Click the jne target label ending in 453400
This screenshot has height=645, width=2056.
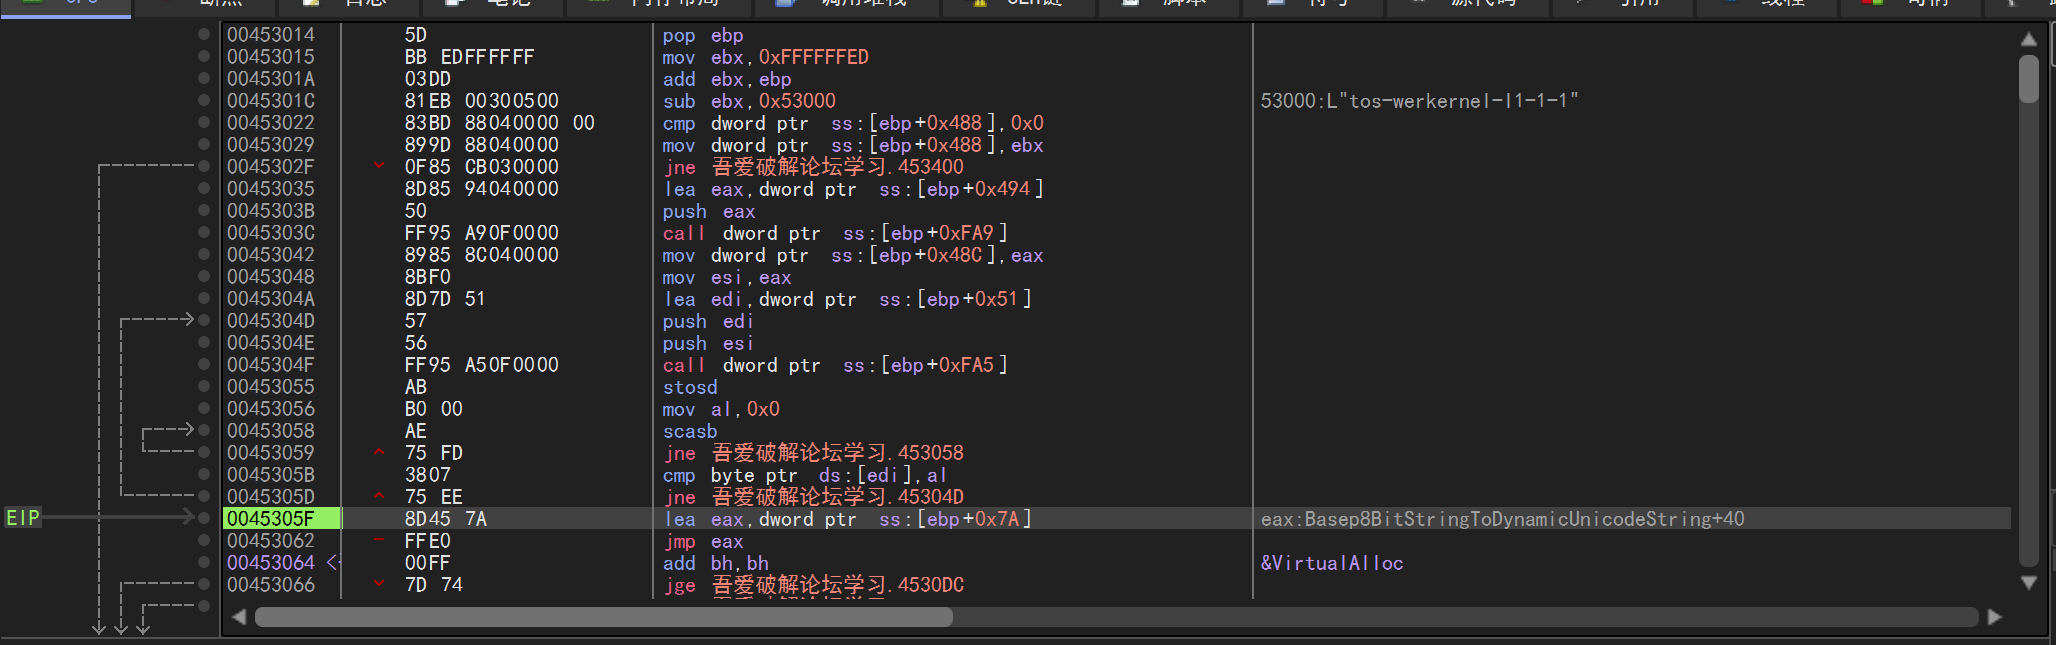tap(837, 167)
